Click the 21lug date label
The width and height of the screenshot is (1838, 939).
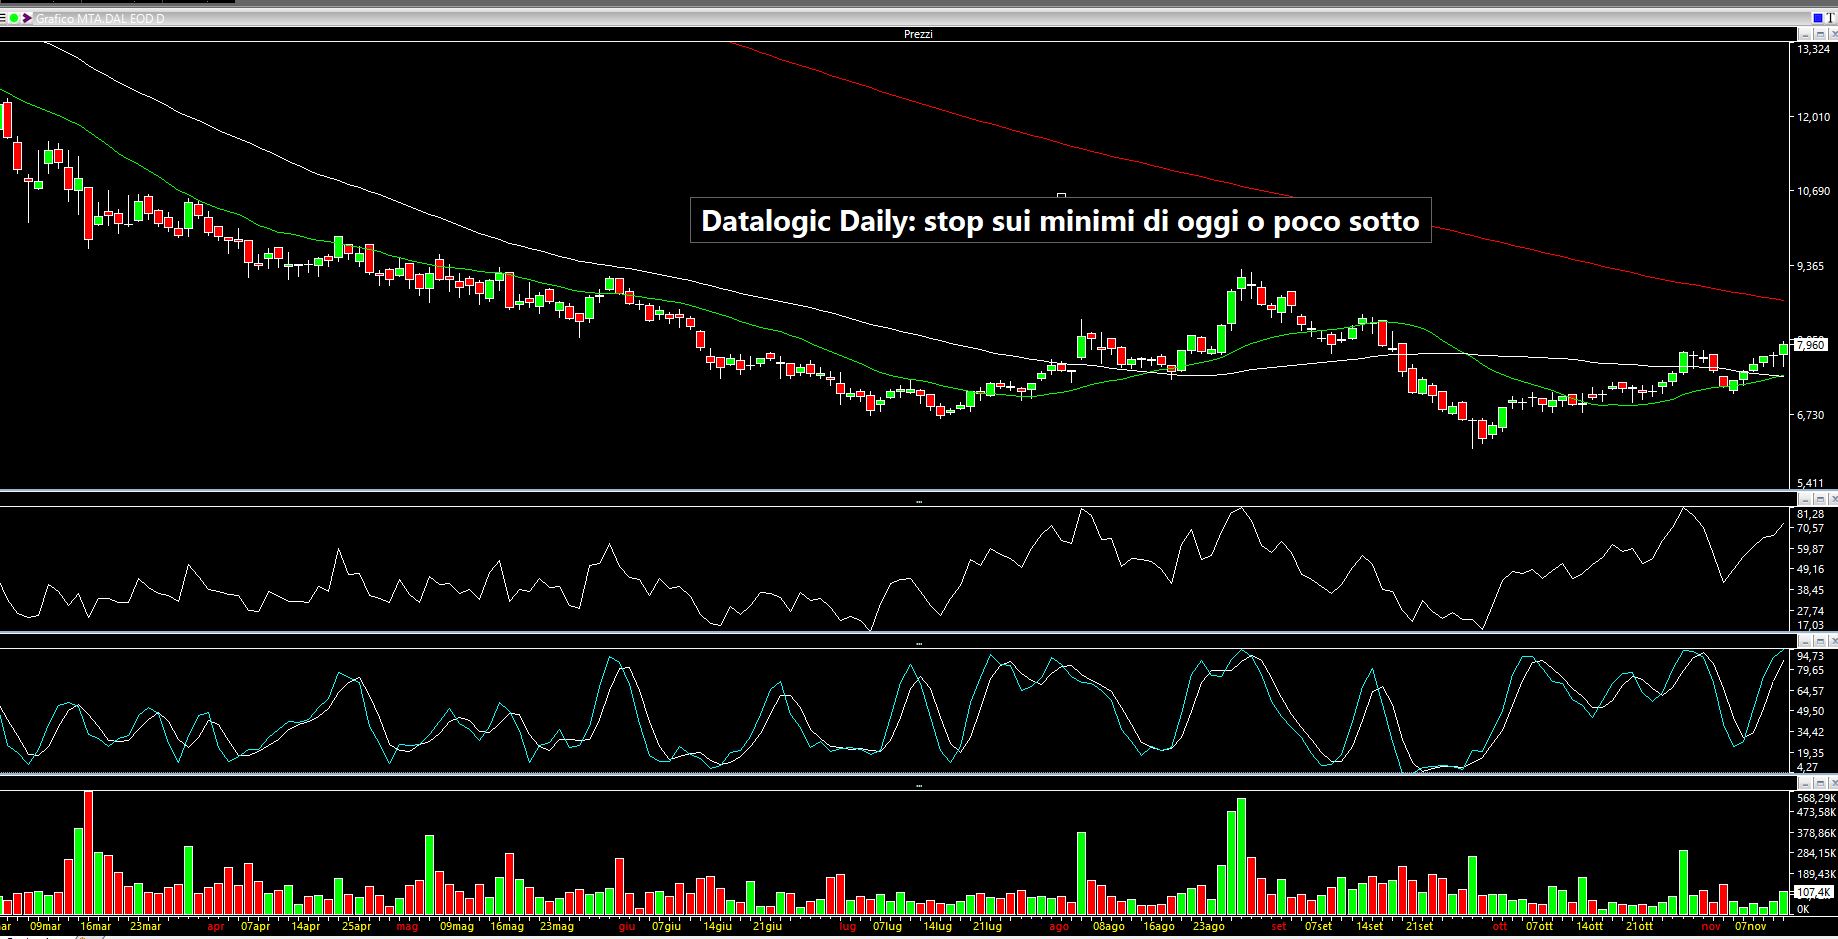[x=987, y=926]
